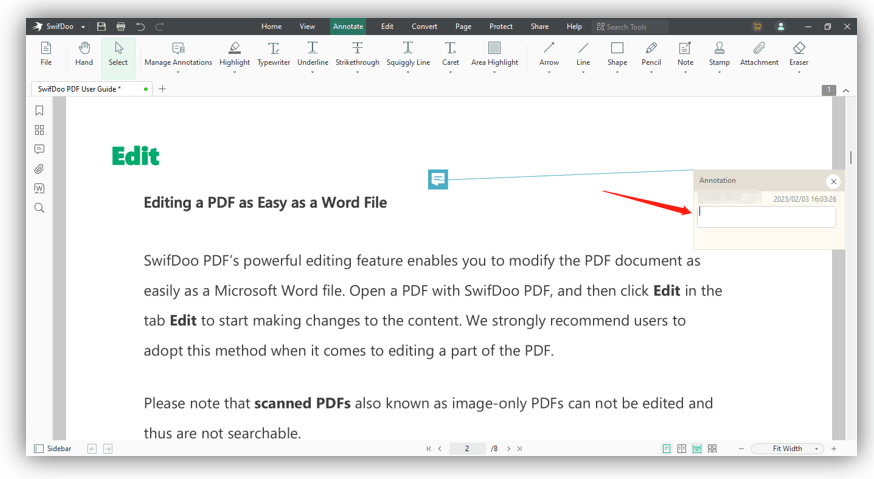Go to the previous page
Screen dimensions: 874x479
[440, 448]
